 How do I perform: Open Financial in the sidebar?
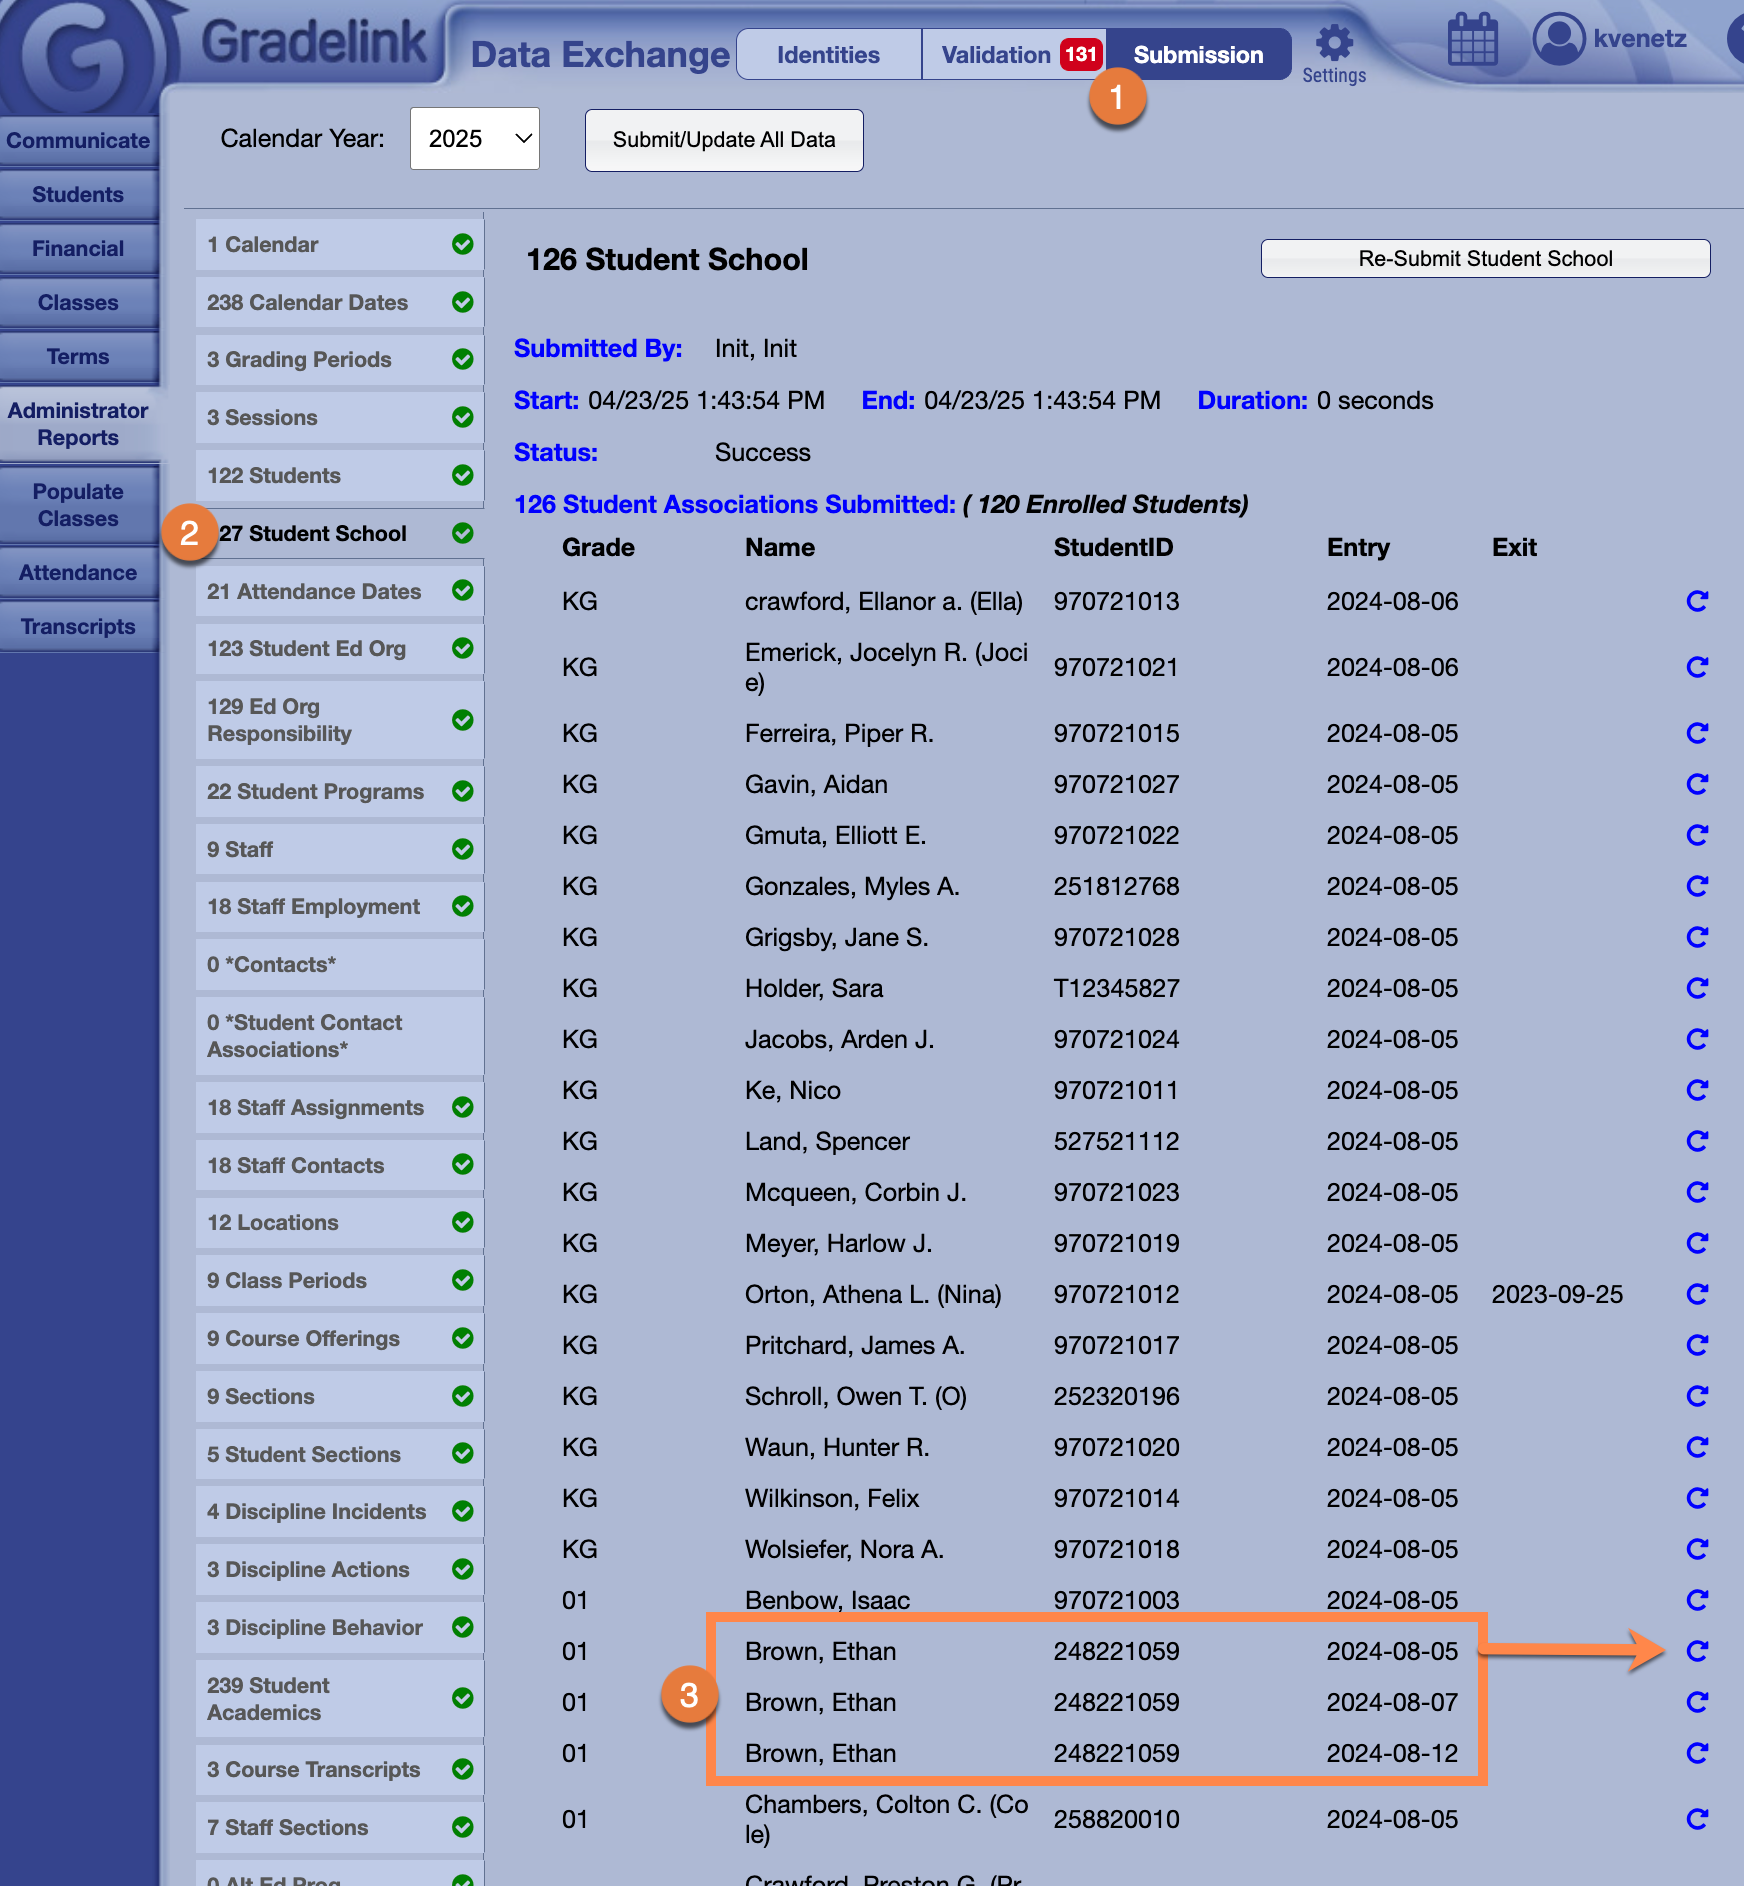coord(78,249)
